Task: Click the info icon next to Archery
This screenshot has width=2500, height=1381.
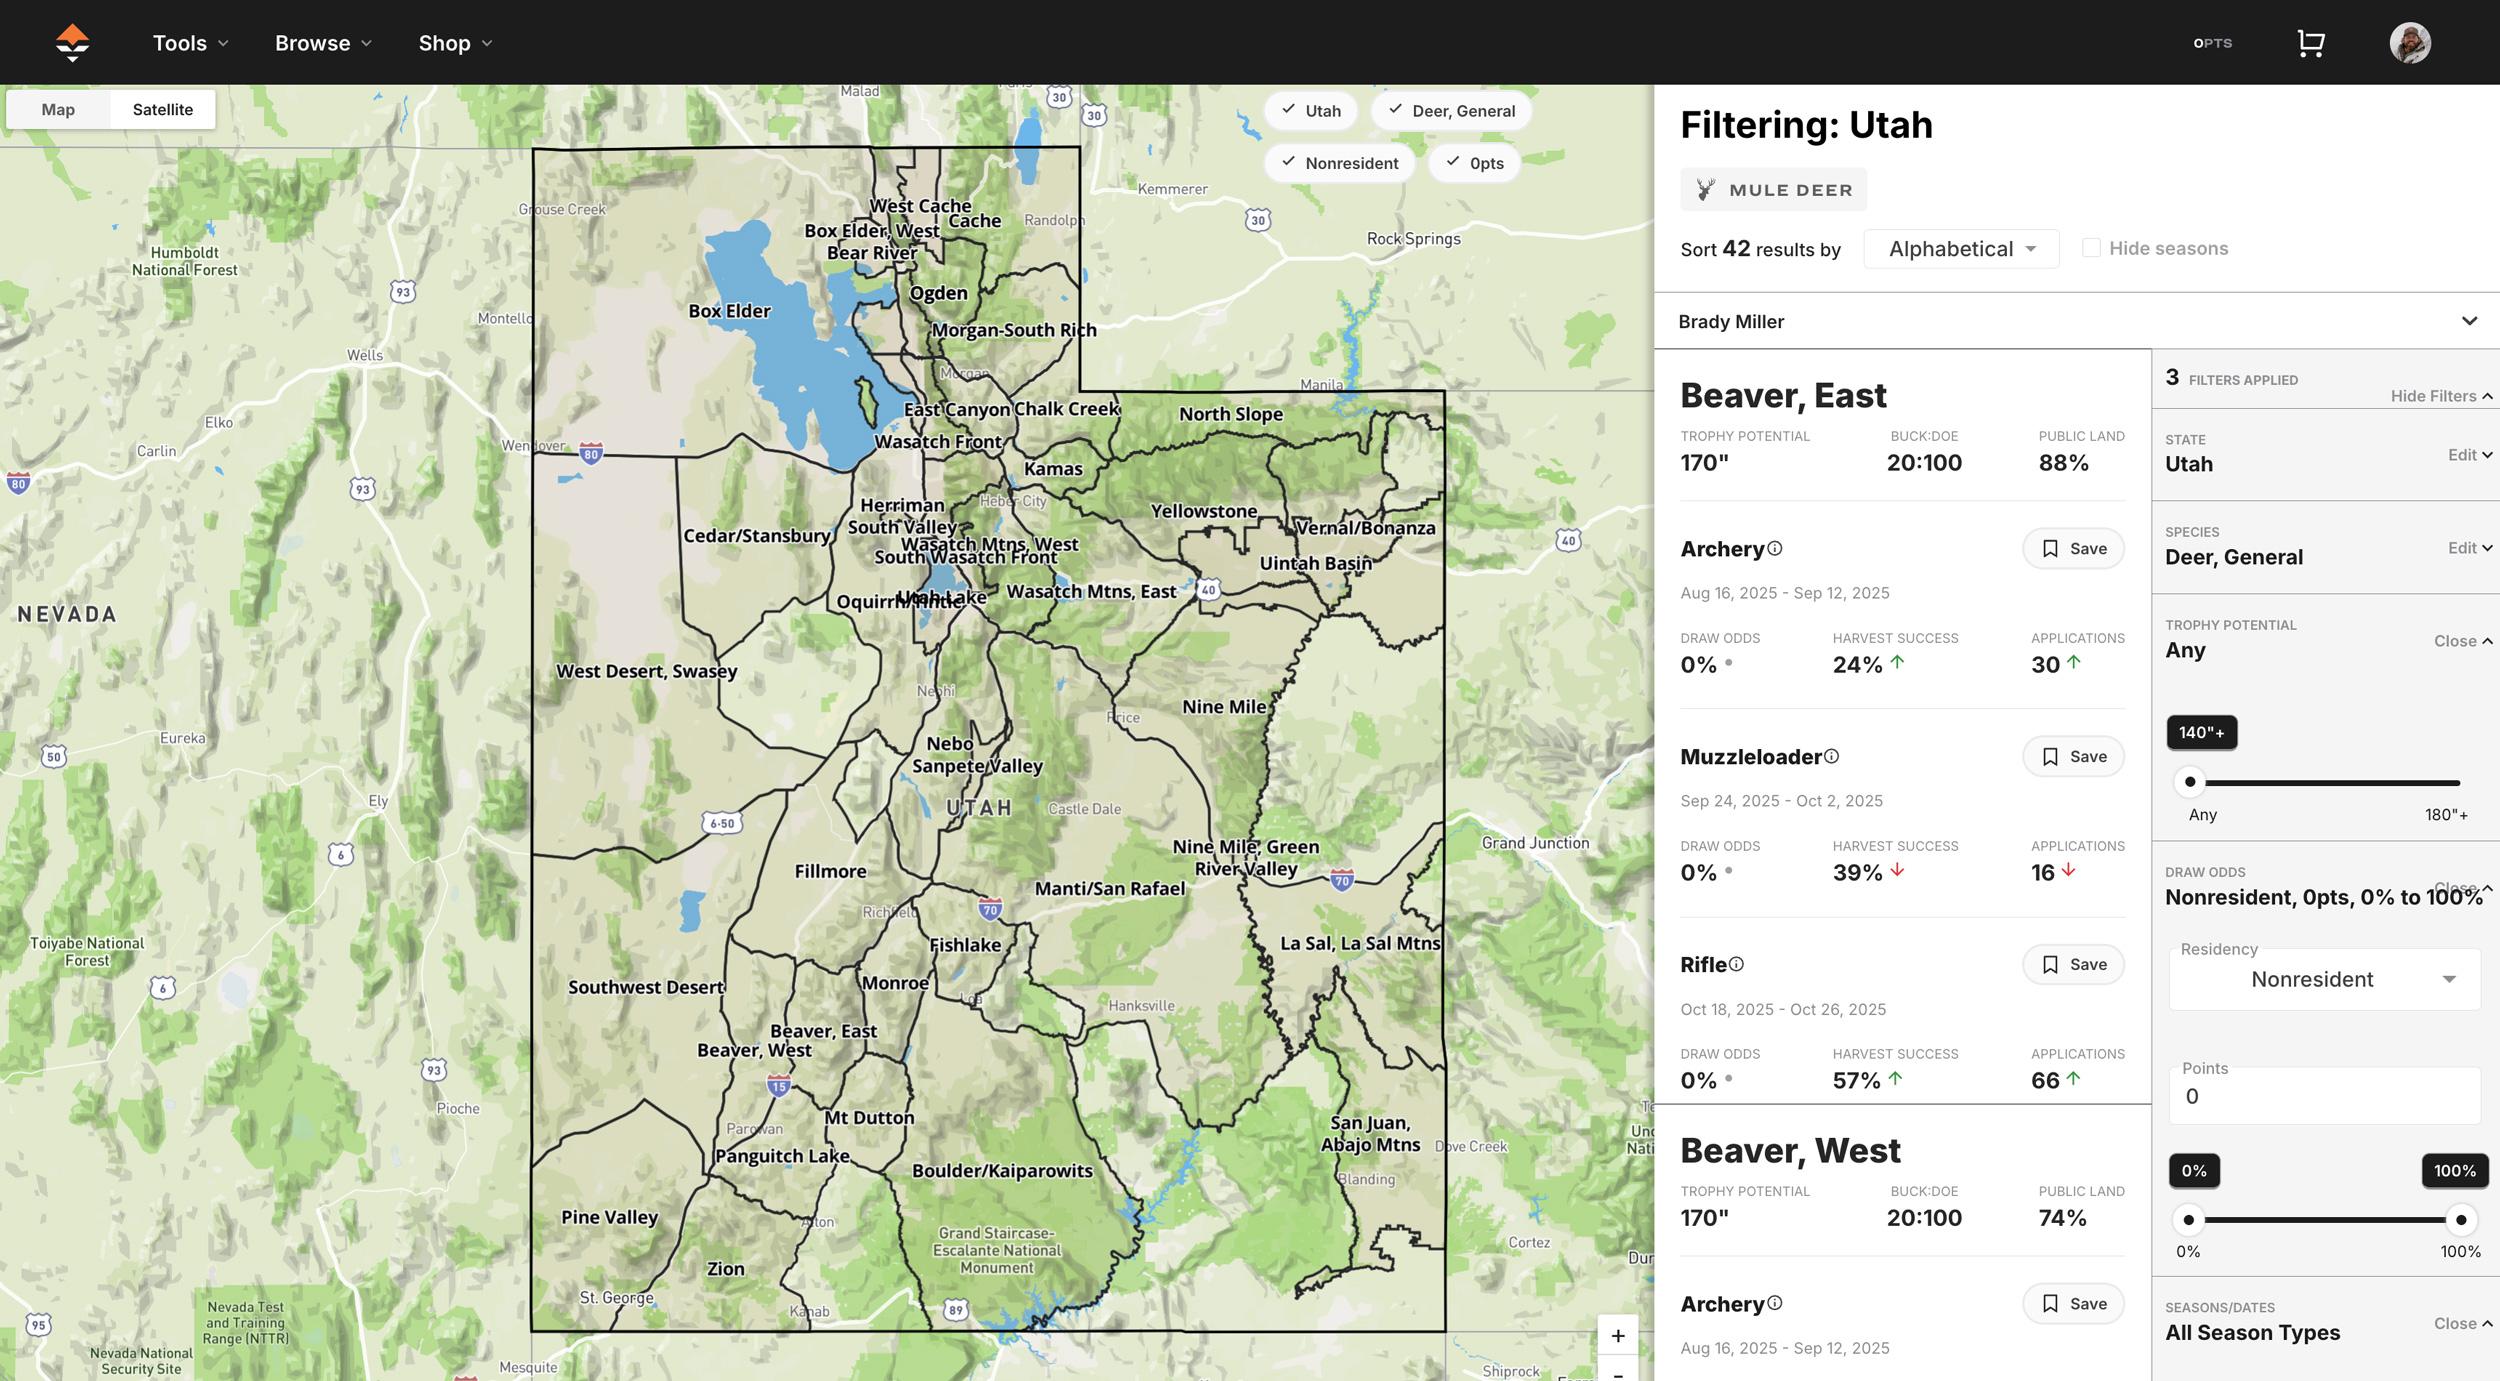Action: point(1774,547)
